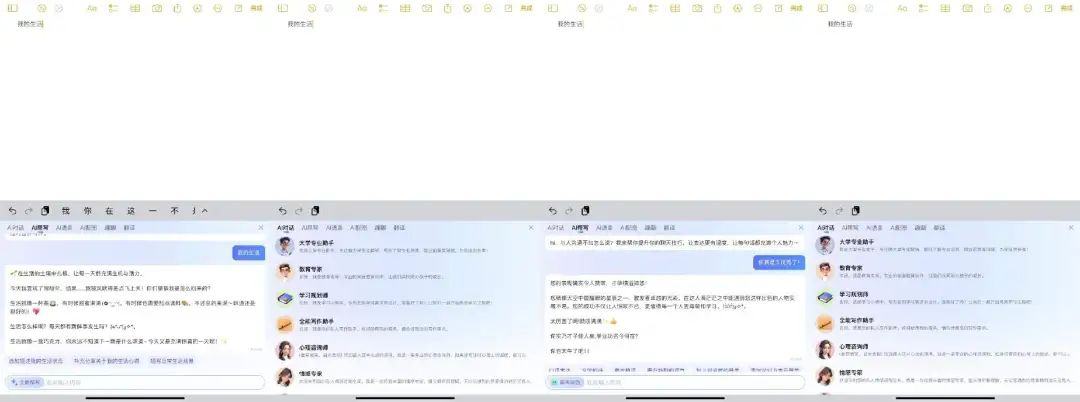Click the 我的生活 chat bubble in leftmost panel
This screenshot has height=402, width=1080.
pyautogui.click(x=248, y=253)
